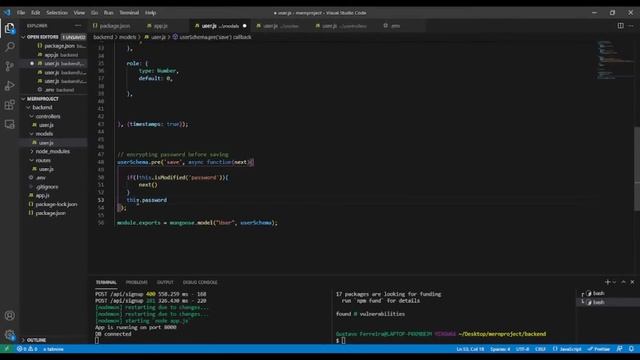Viewport: 640px width, 360px height.
Task: Click the code minimap
Action: click(x=615, y=59)
